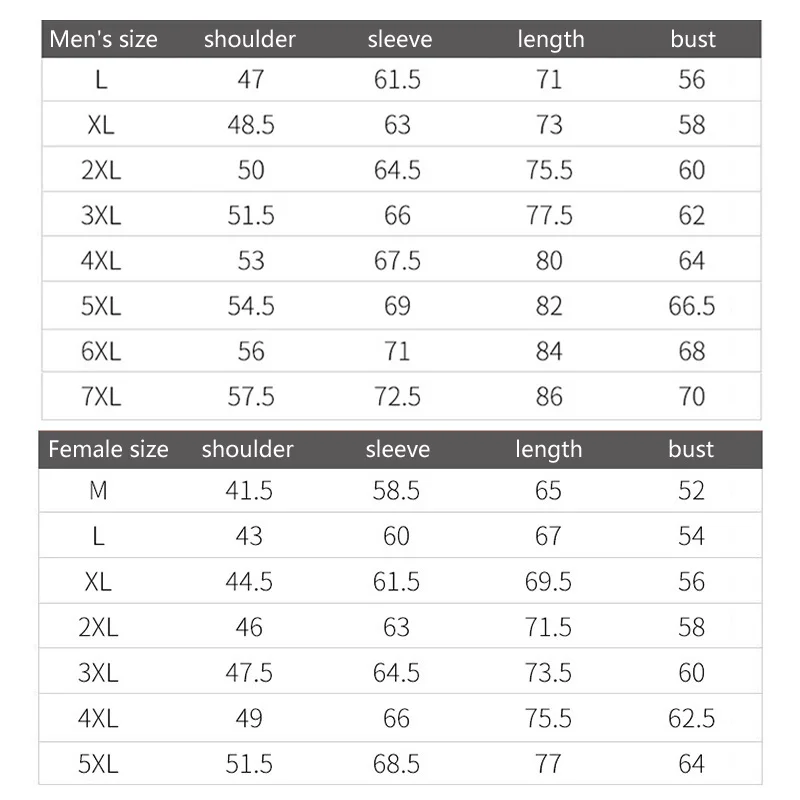Viewport: 800px width, 800px height.
Task: Click the 69.5 length measurement
Action: pos(548,582)
